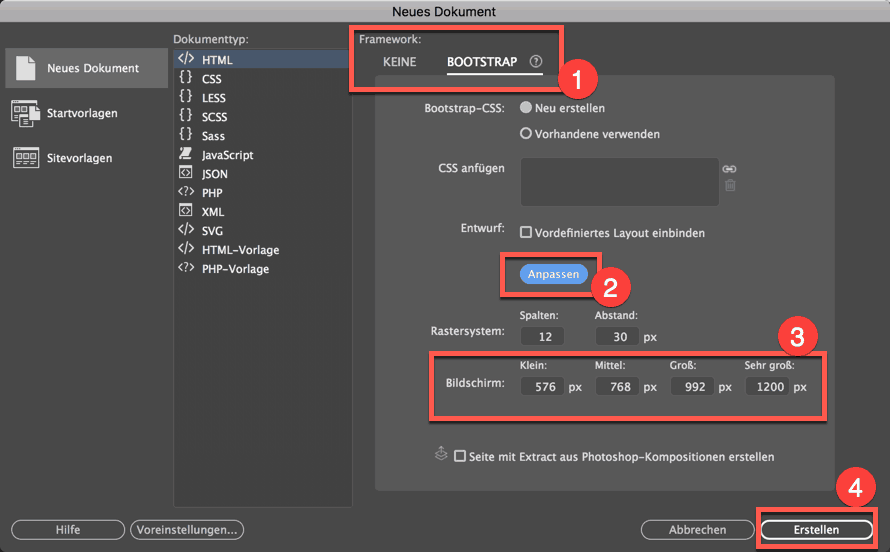This screenshot has width=890, height=552.
Task: Click the HTML code-bracket icon
Action: click(x=186, y=58)
